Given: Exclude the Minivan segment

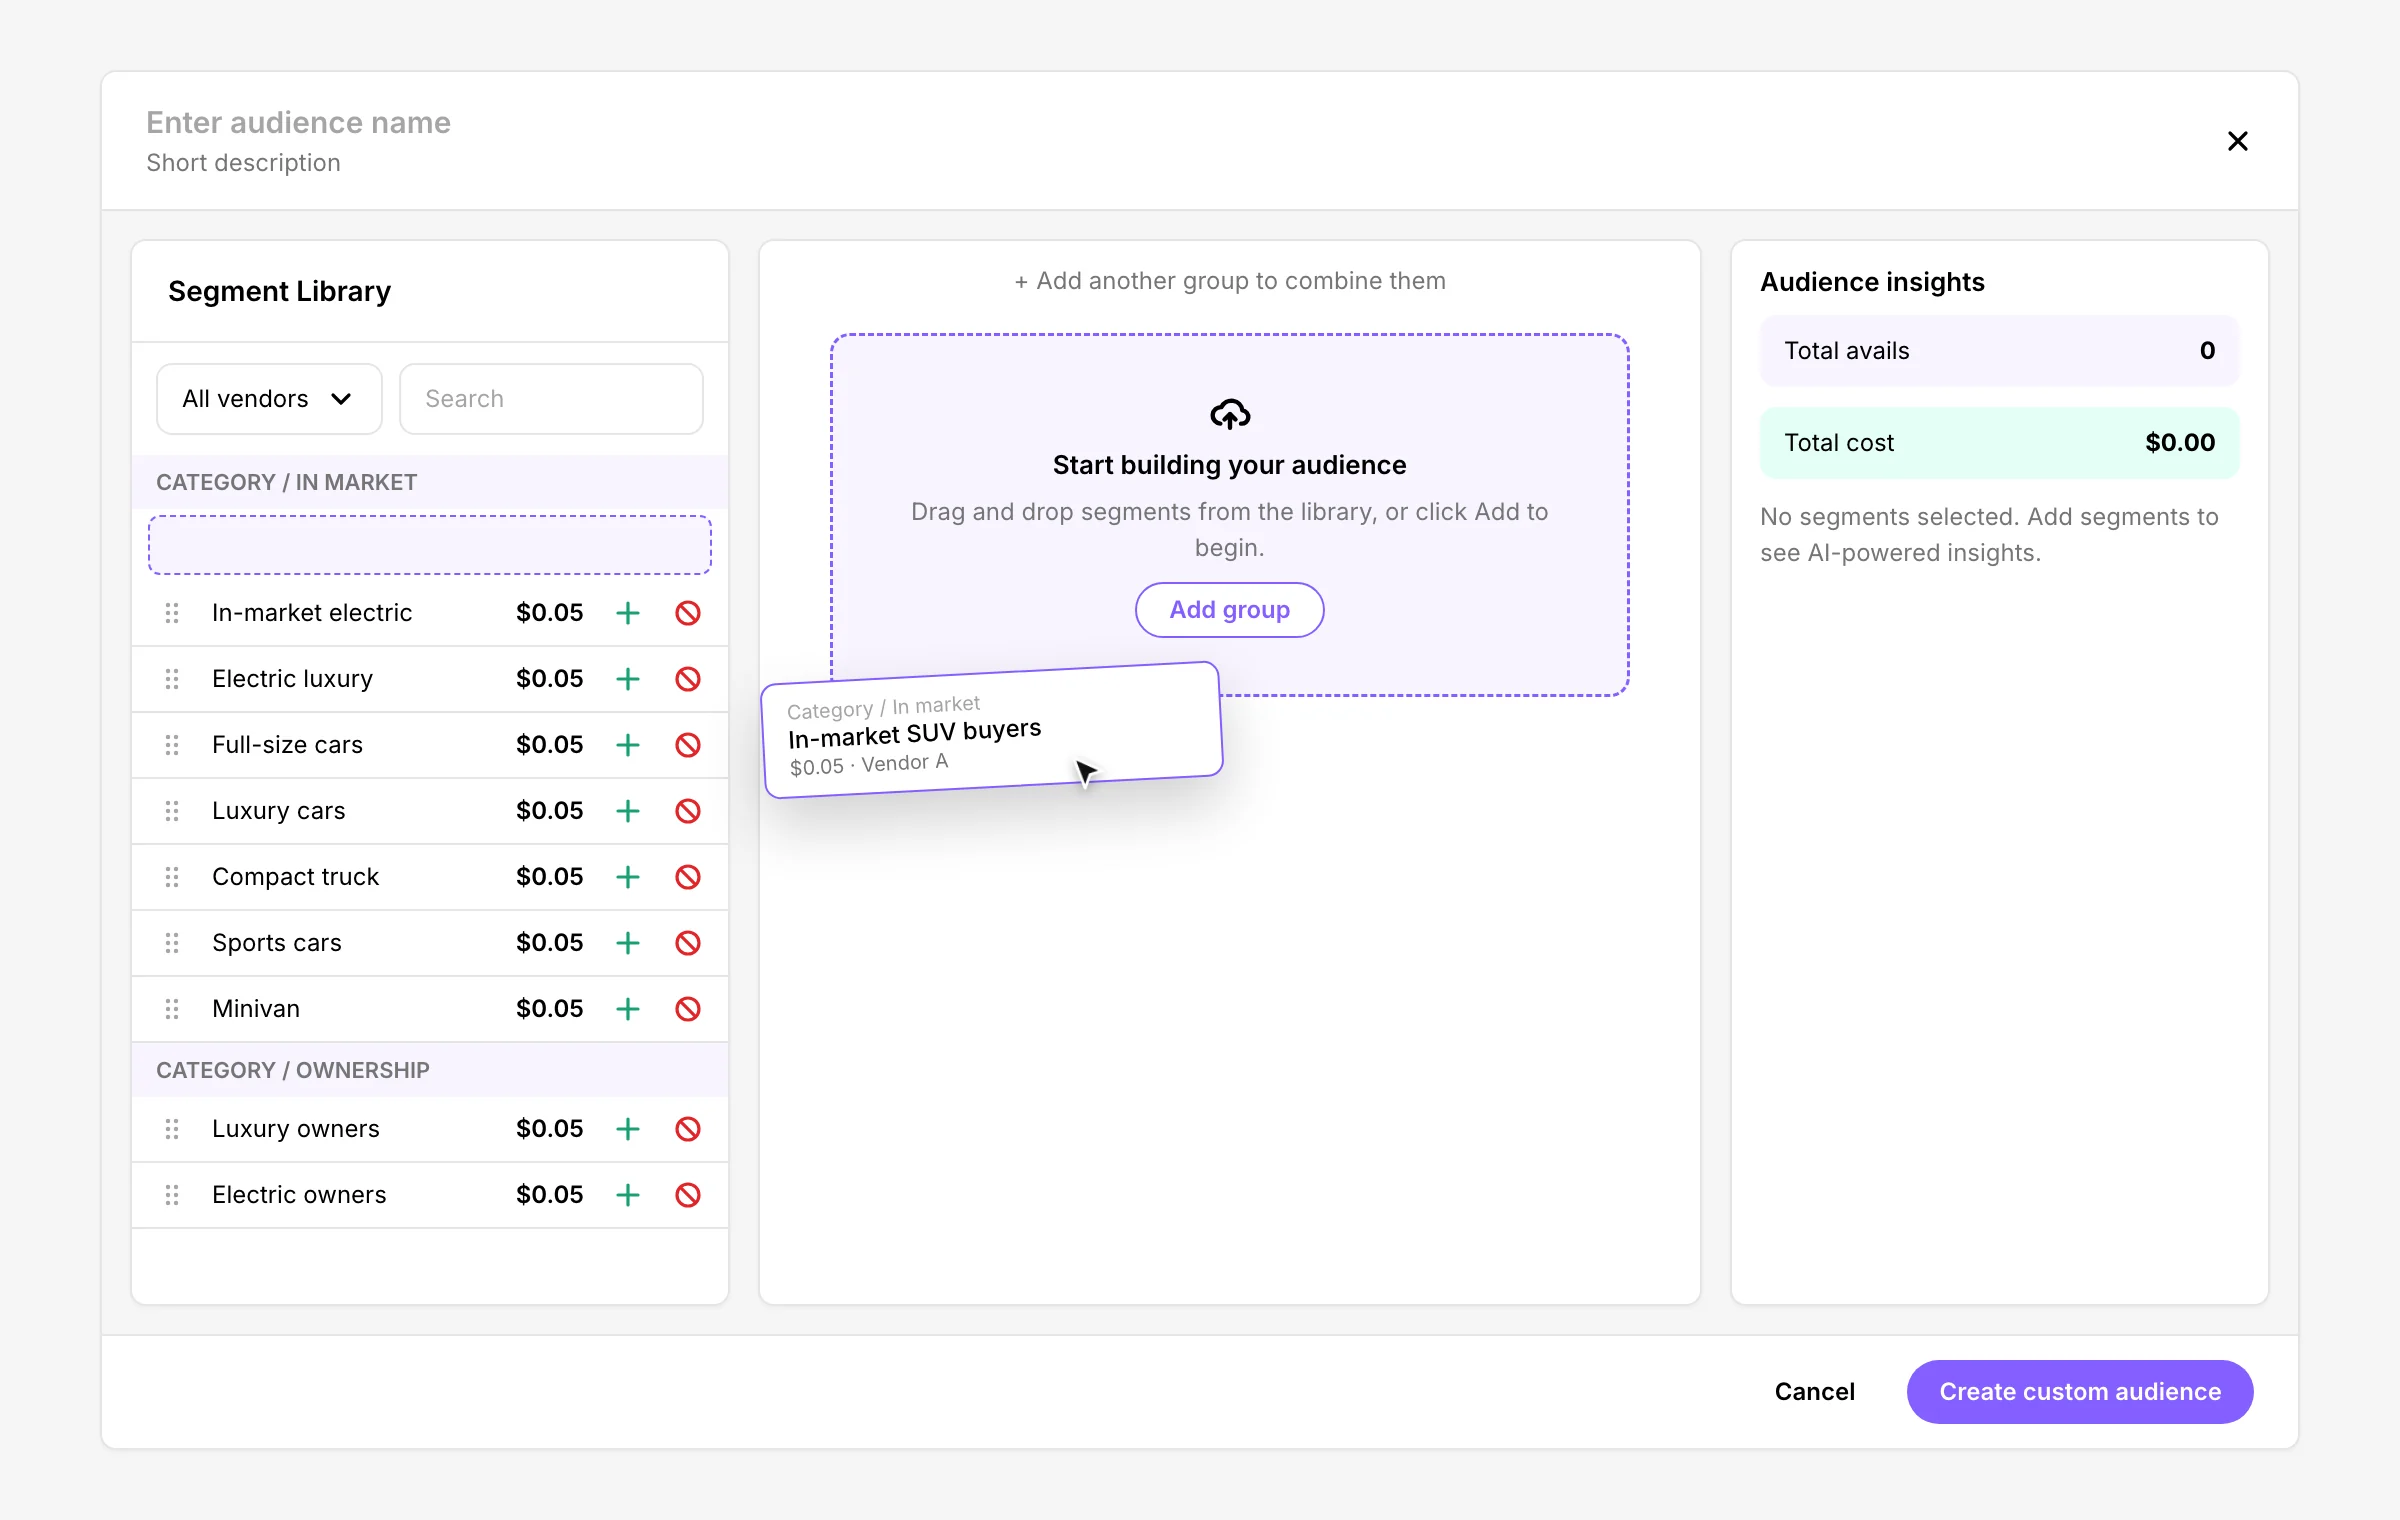Looking at the screenshot, I should click(x=688, y=1009).
